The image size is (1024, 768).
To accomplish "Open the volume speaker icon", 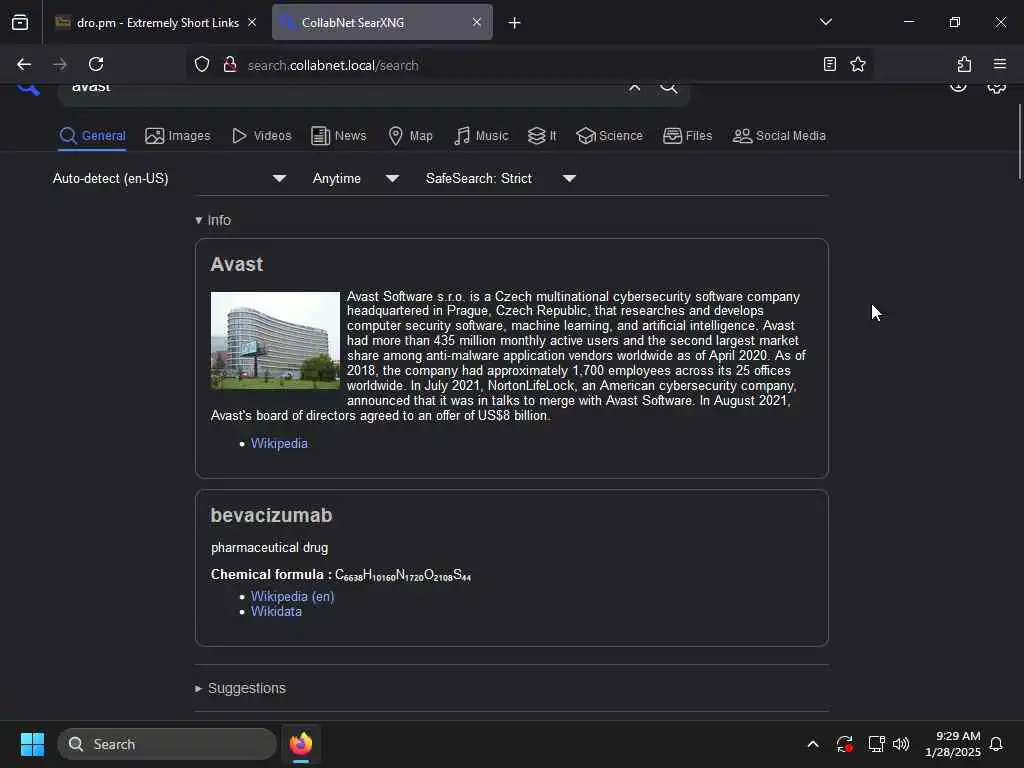I will [901, 744].
